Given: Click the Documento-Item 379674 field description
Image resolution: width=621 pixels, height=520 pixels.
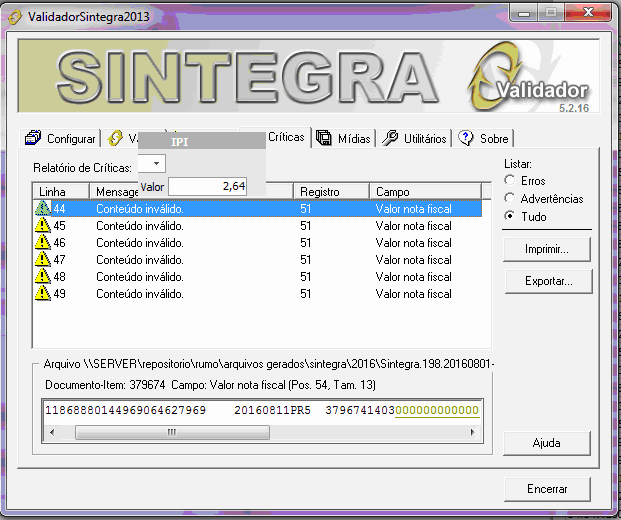Looking at the screenshot, I should [x=210, y=385].
